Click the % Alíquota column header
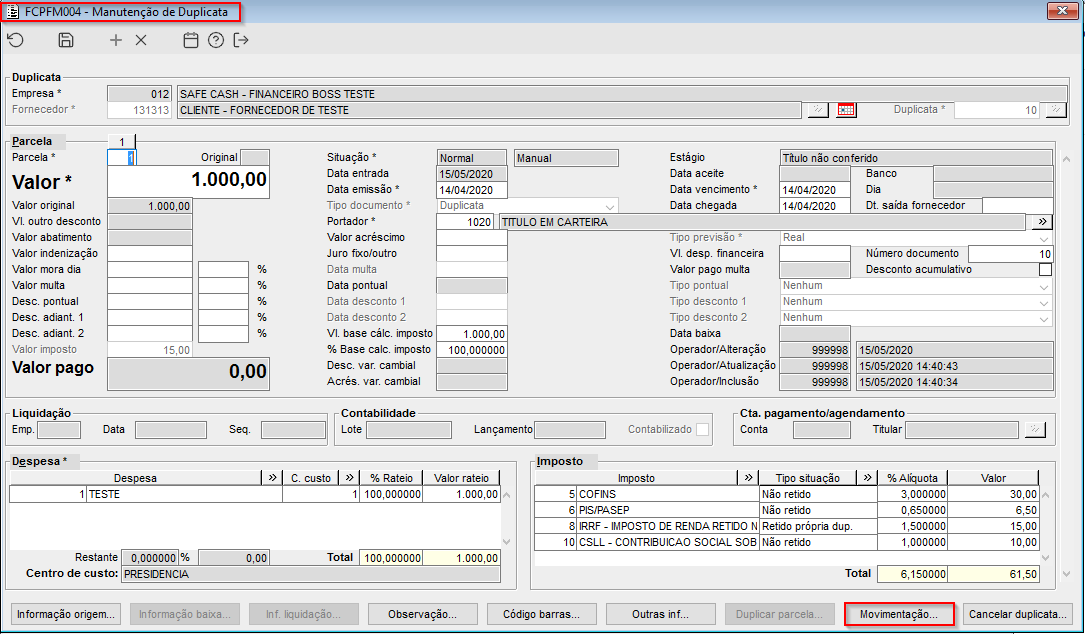 913,478
